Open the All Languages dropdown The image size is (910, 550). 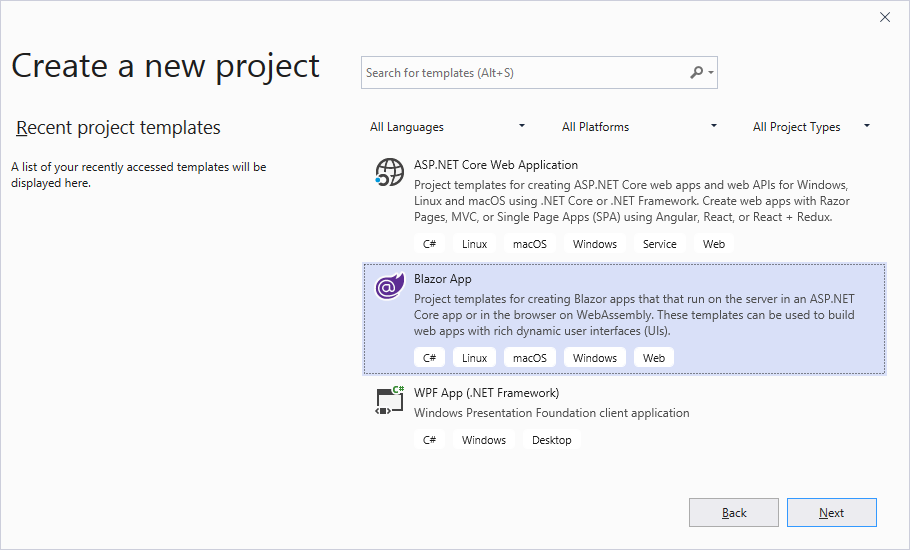coord(447,126)
